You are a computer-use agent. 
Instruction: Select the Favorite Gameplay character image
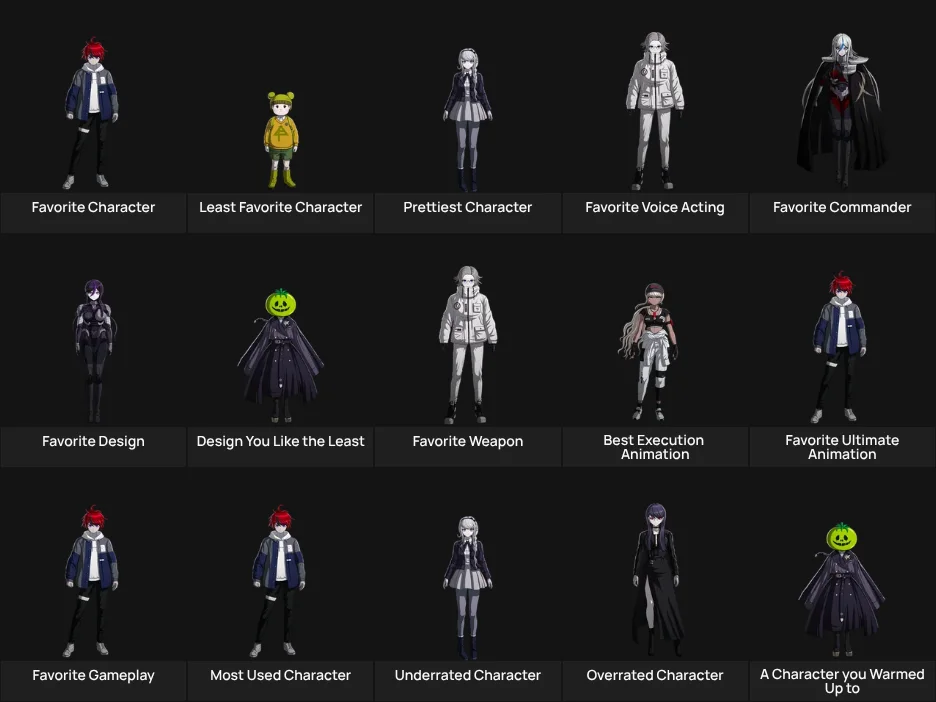click(92, 581)
